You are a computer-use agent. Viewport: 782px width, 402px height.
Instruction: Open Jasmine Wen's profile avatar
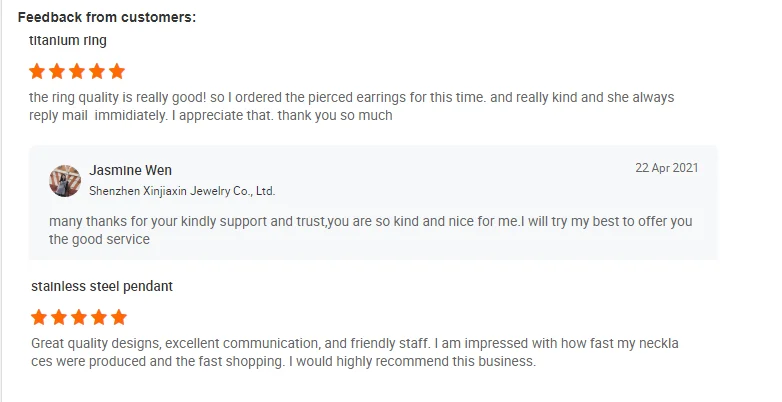click(x=65, y=180)
